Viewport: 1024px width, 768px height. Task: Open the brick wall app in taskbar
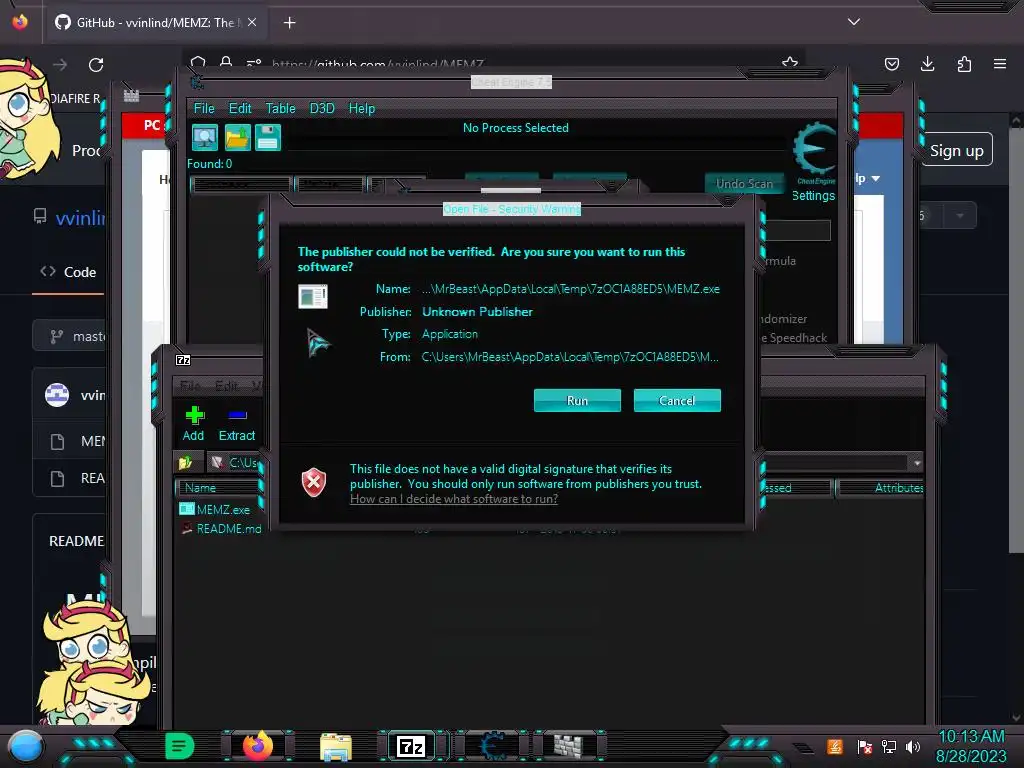[568, 746]
